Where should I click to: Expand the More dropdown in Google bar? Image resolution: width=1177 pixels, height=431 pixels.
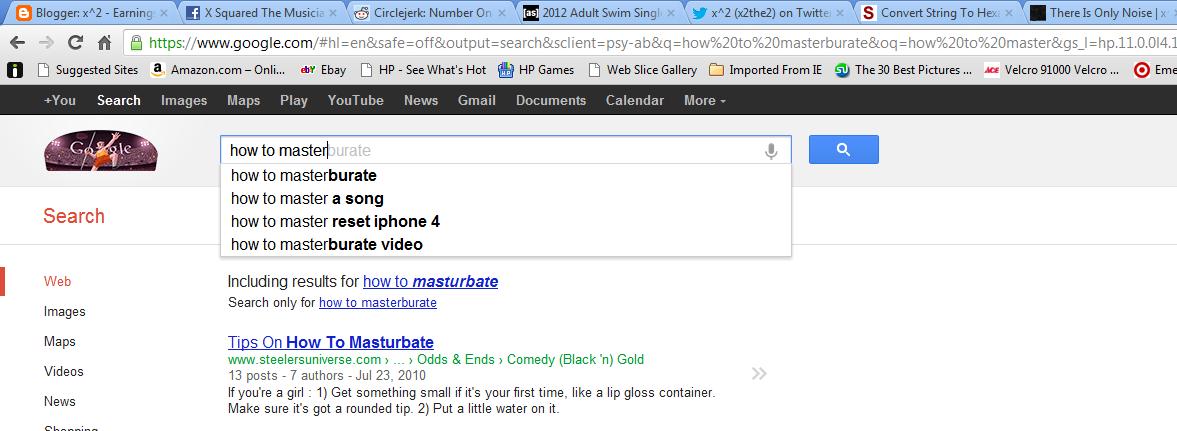pyautogui.click(x=704, y=100)
